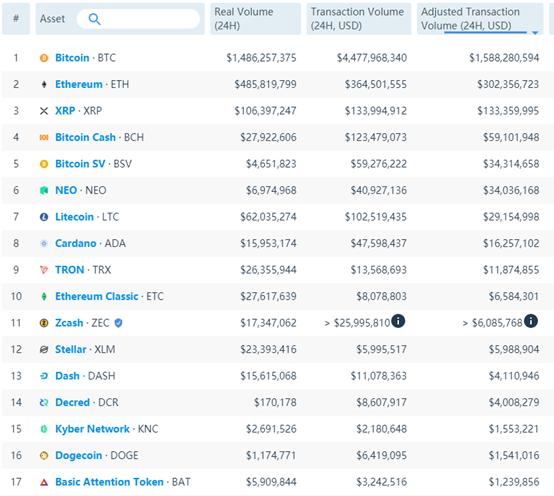Screen dimensions: 554x496
Task: Click the Ethereum Classic green logo icon
Action: coord(44,296)
